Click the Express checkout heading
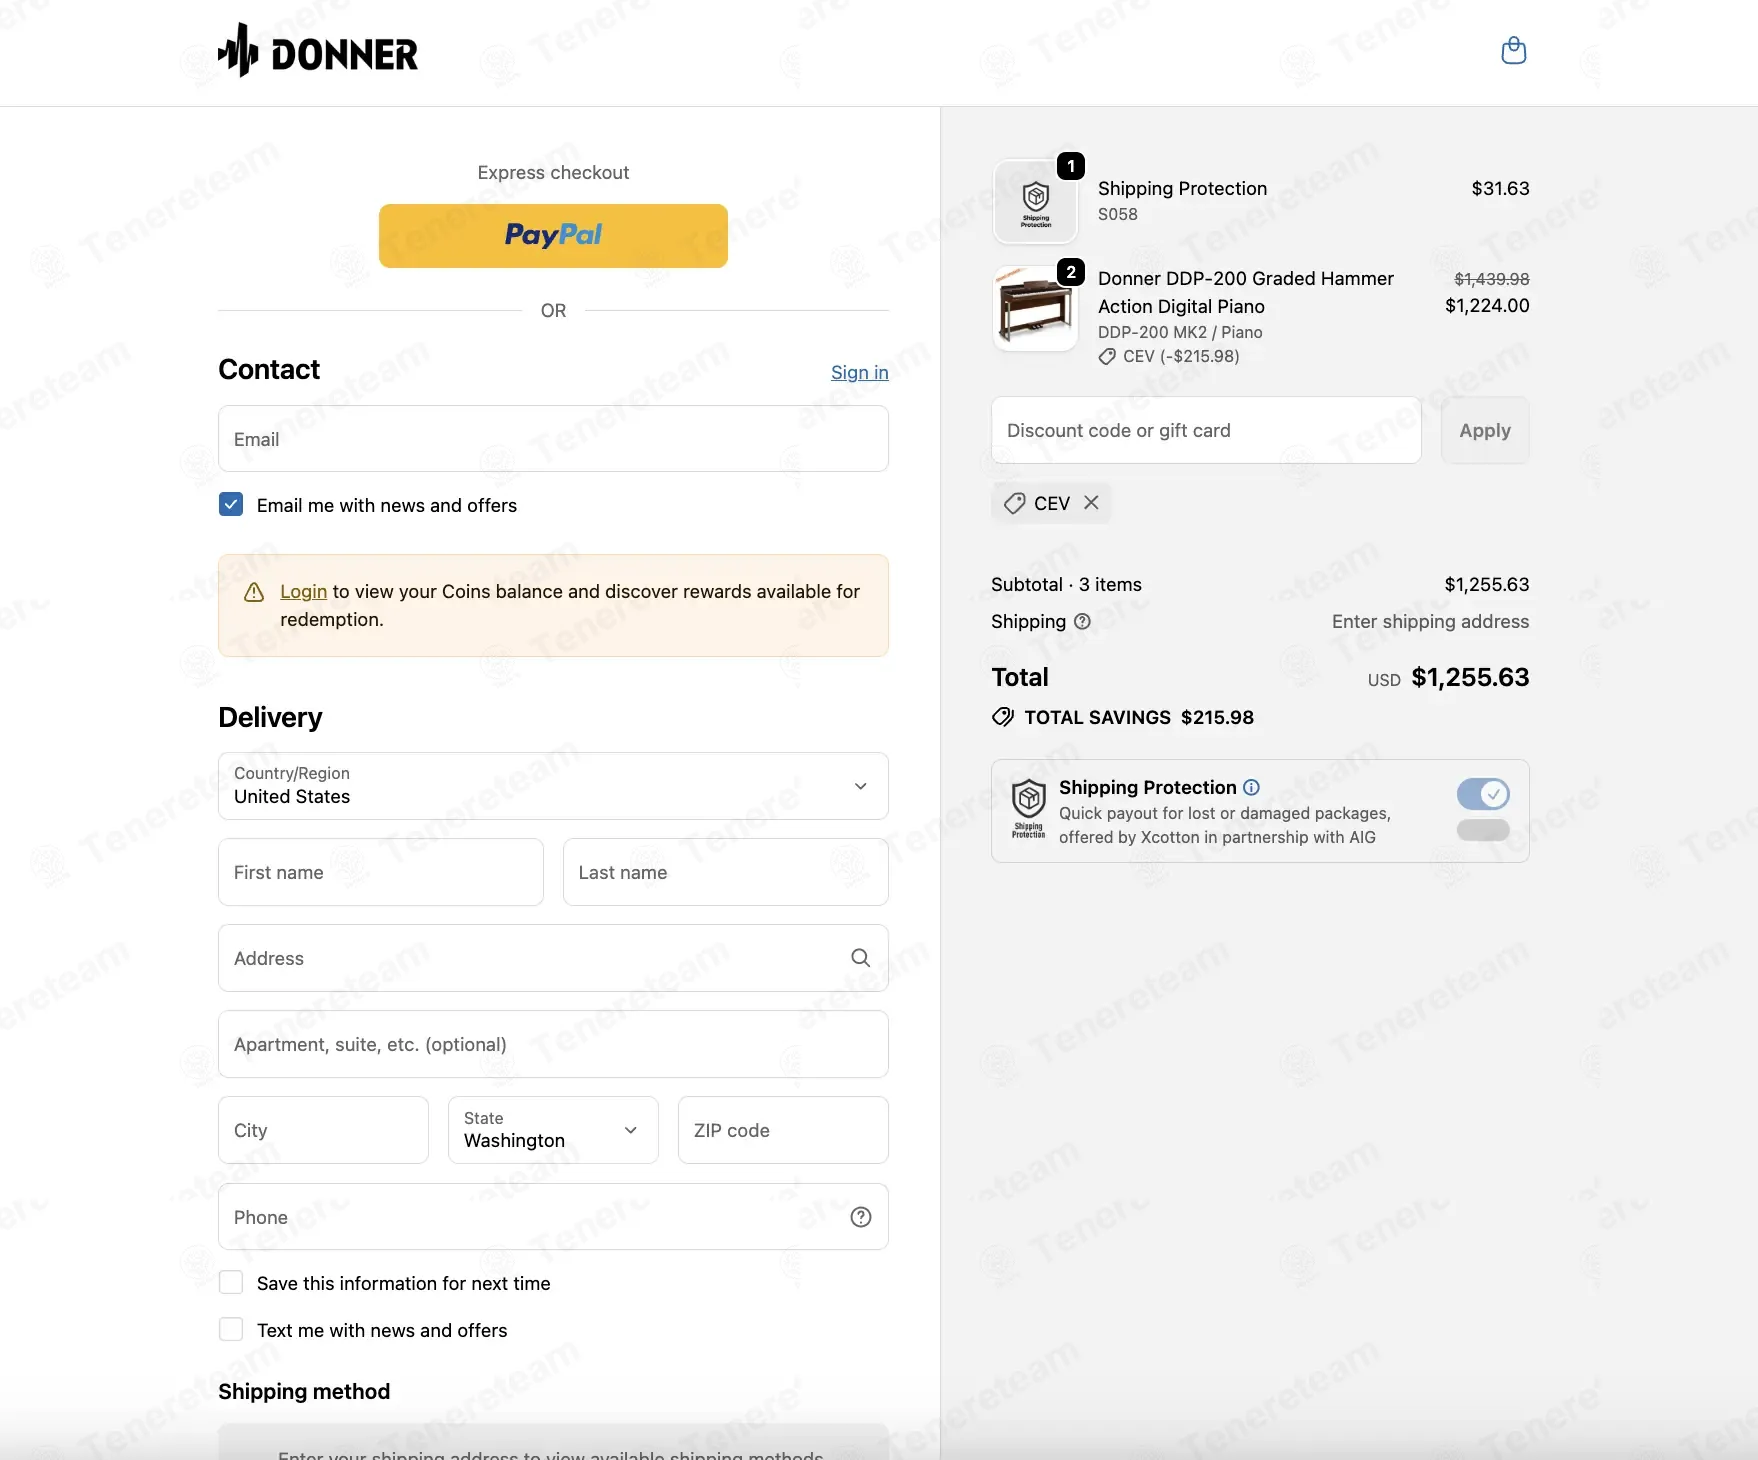 (553, 172)
